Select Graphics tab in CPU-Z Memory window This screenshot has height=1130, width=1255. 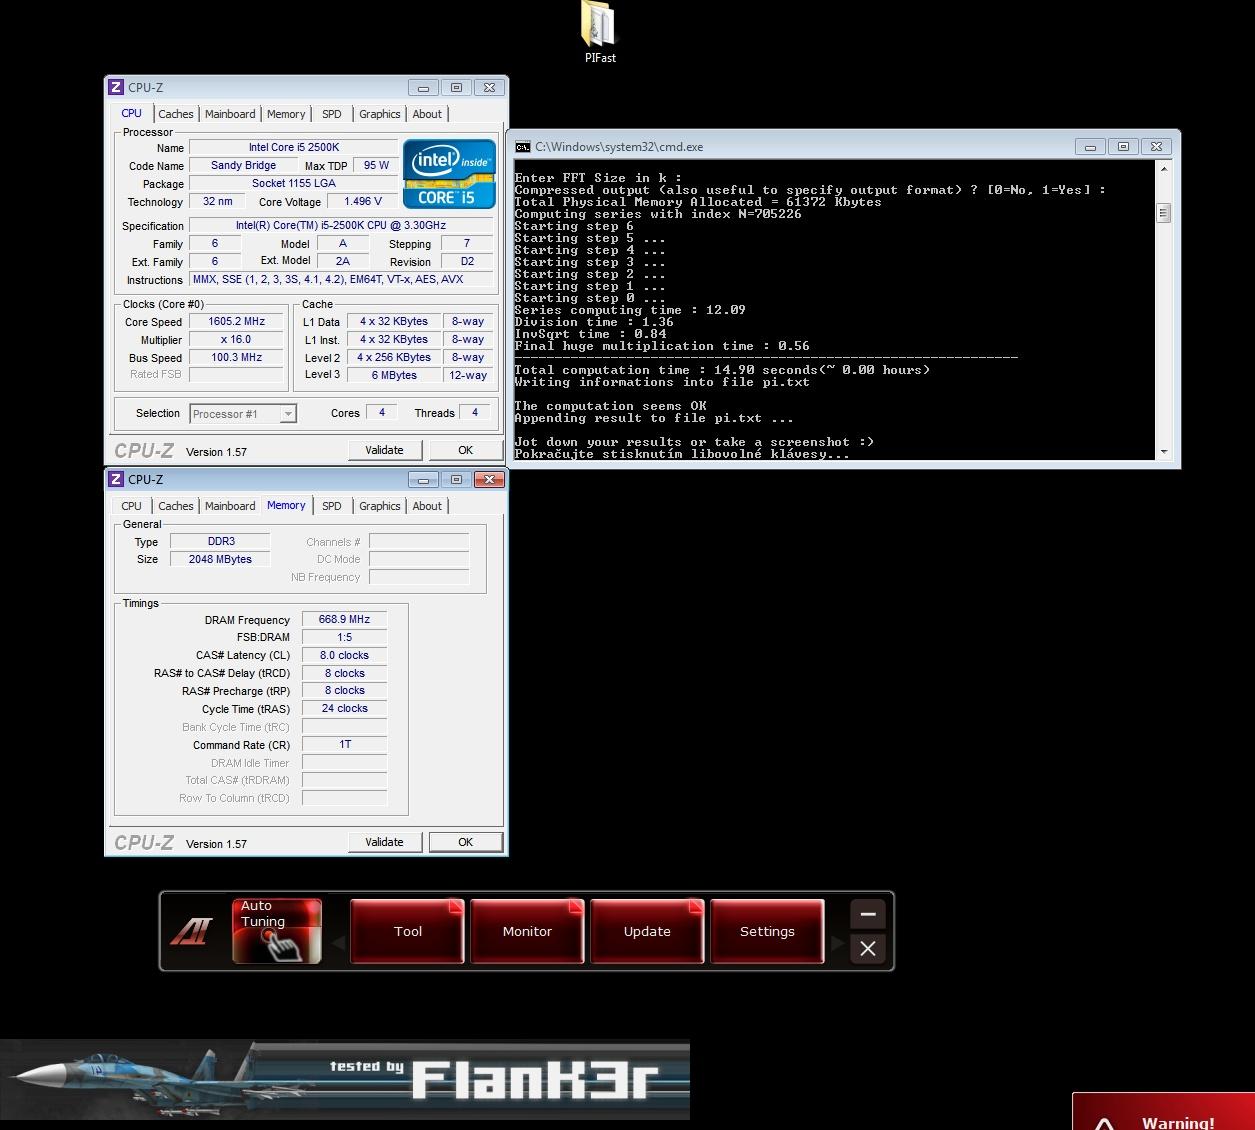coord(380,507)
